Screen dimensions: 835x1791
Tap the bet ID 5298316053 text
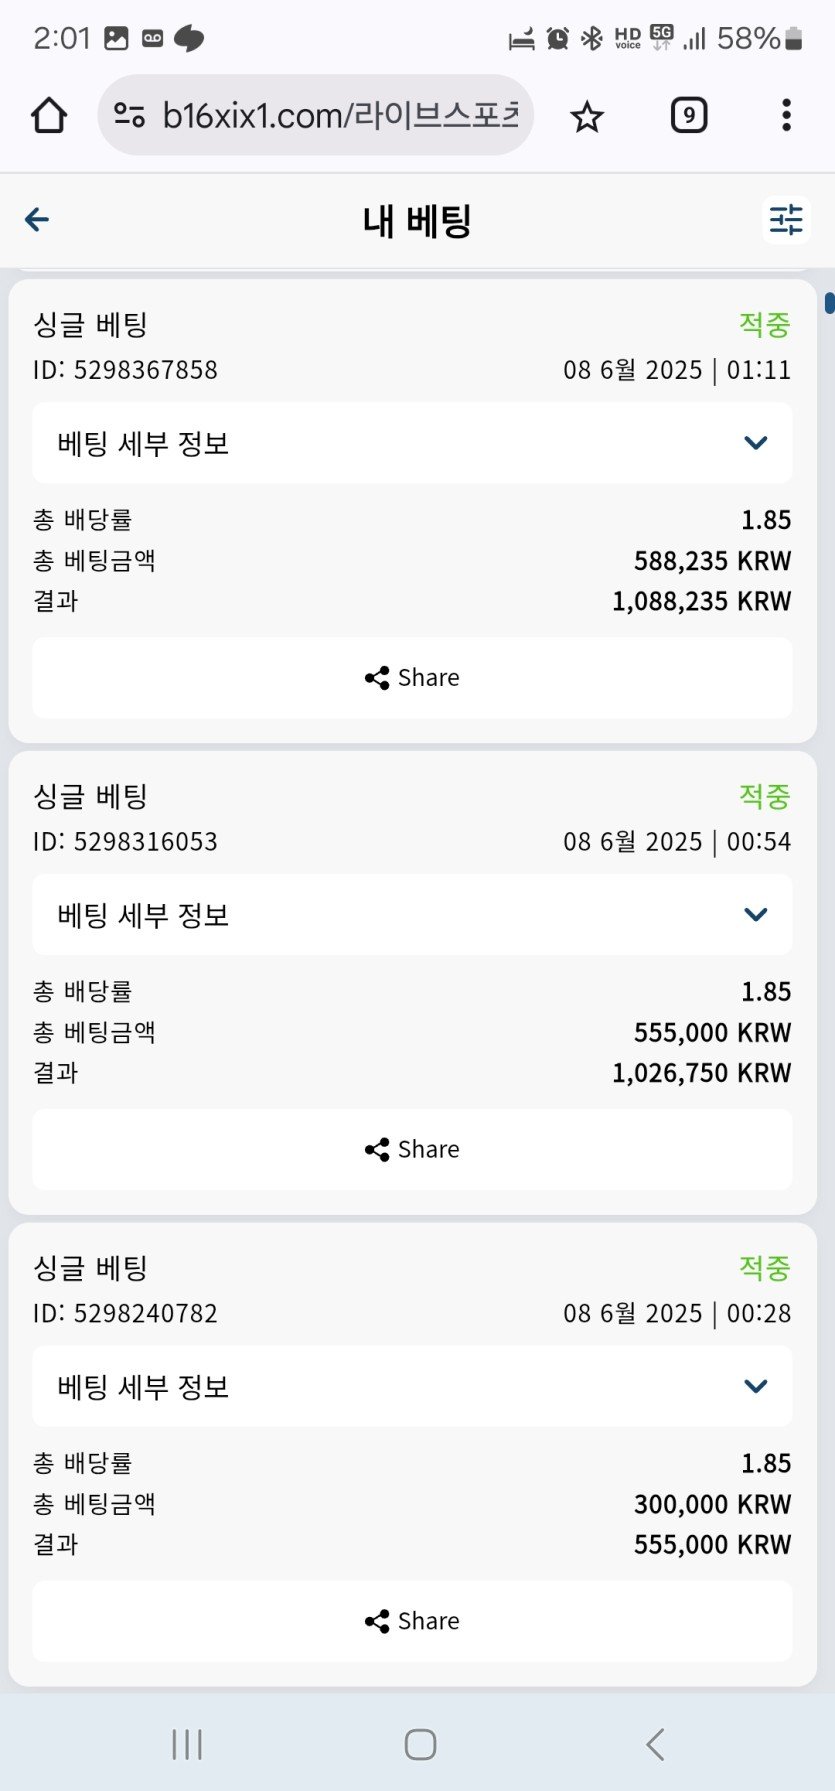125,842
